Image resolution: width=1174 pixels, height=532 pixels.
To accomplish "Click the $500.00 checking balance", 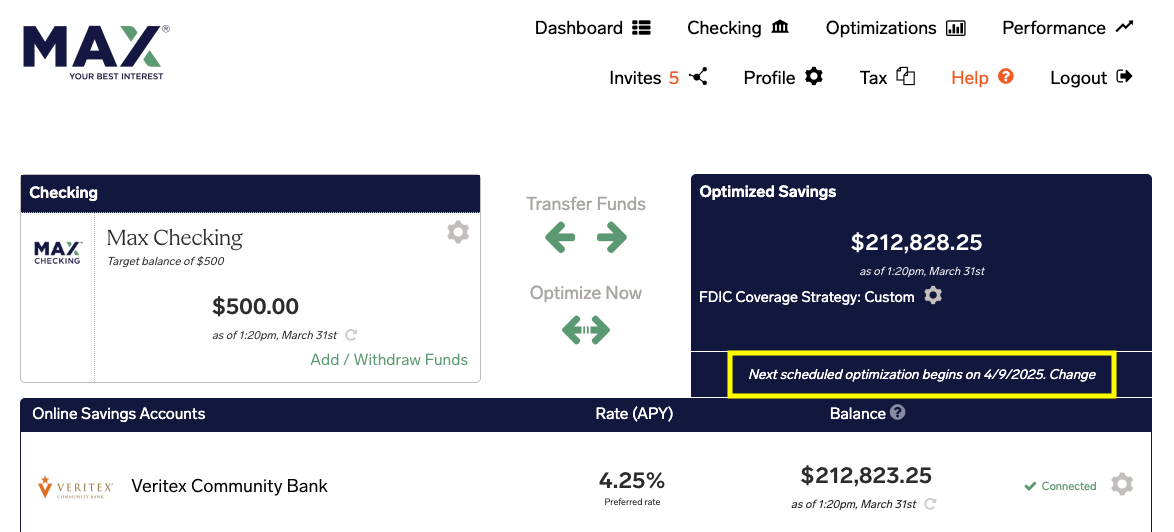I will (255, 307).
